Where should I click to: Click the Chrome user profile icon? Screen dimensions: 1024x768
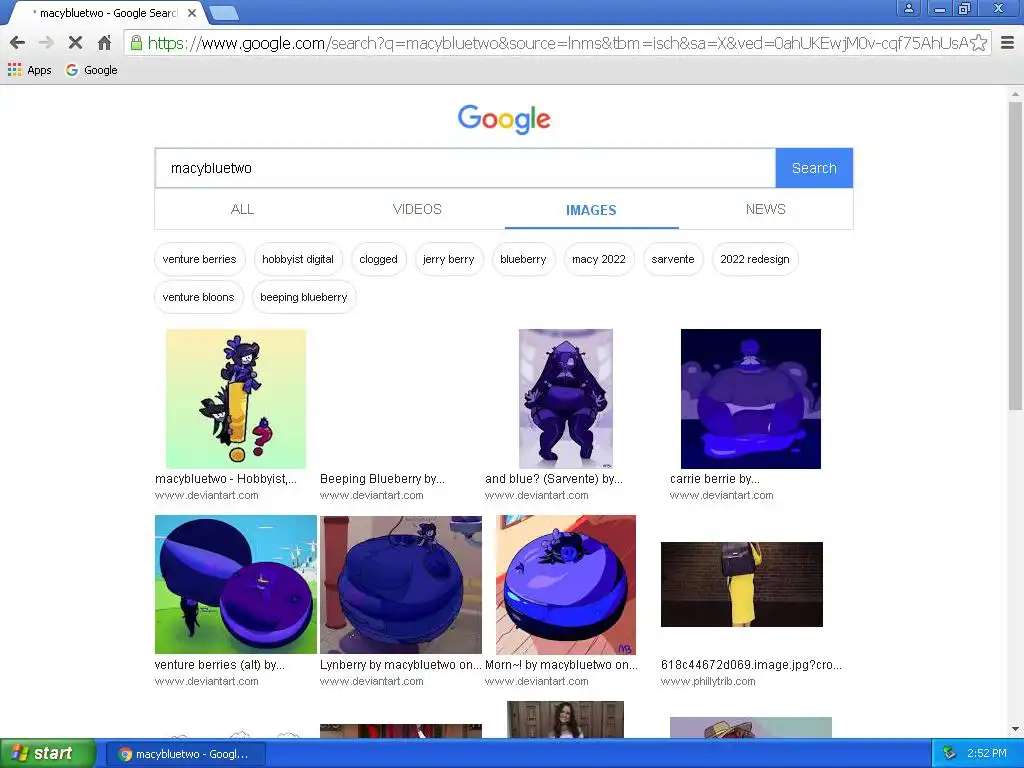pyautogui.click(x=908, y=8)
